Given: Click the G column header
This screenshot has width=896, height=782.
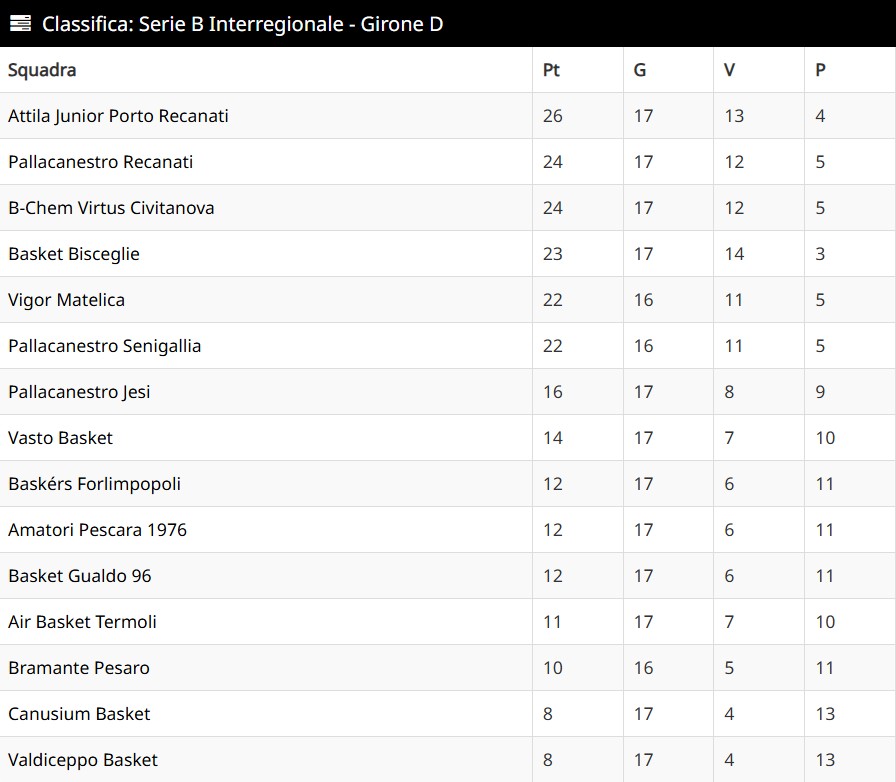Looking at the screenshot, I should pos(640,70).
